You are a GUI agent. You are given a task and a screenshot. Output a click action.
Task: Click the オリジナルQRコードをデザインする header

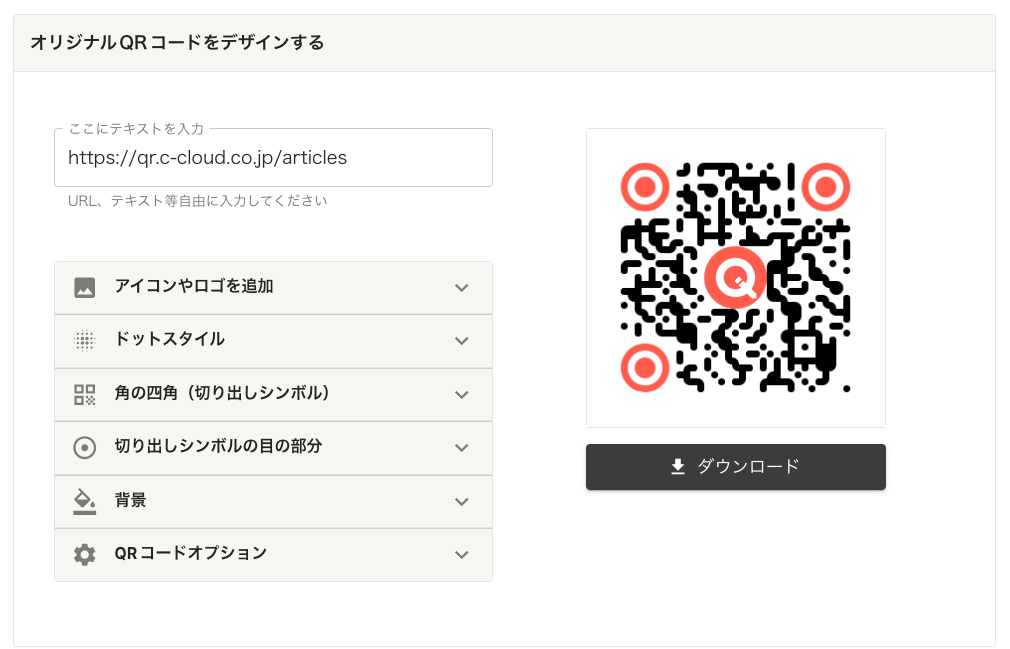click(x=176, y=43)
